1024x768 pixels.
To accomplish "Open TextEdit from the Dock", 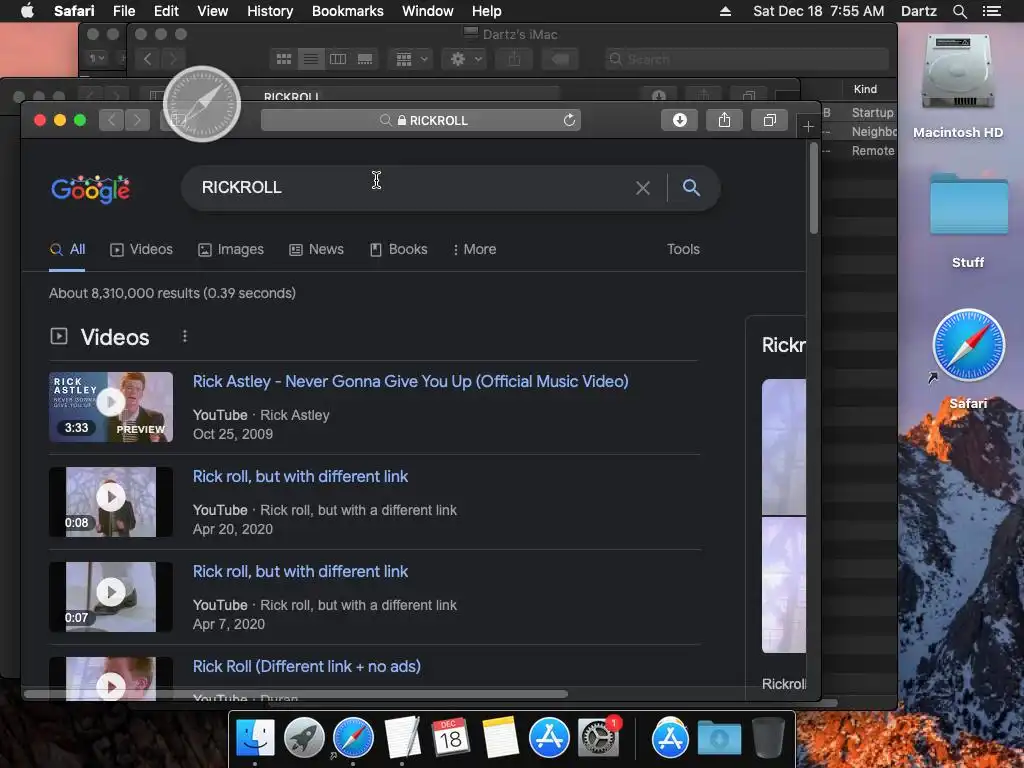I will (402, 738).
